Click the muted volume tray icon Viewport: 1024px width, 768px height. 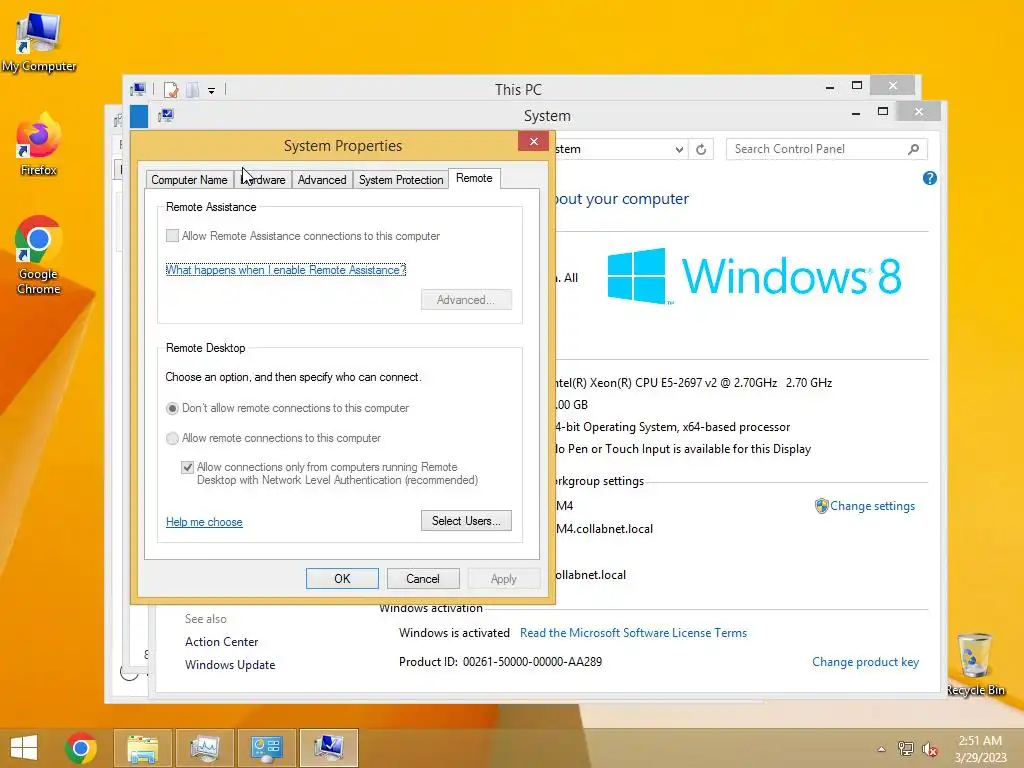pos(930,749)
